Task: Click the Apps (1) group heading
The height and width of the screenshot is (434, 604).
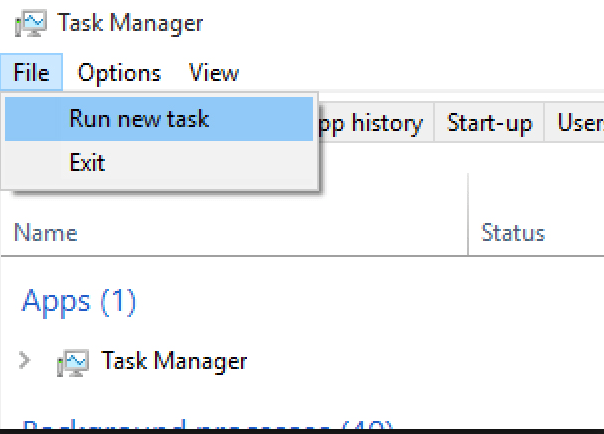Action: click(x=79, y=301)
